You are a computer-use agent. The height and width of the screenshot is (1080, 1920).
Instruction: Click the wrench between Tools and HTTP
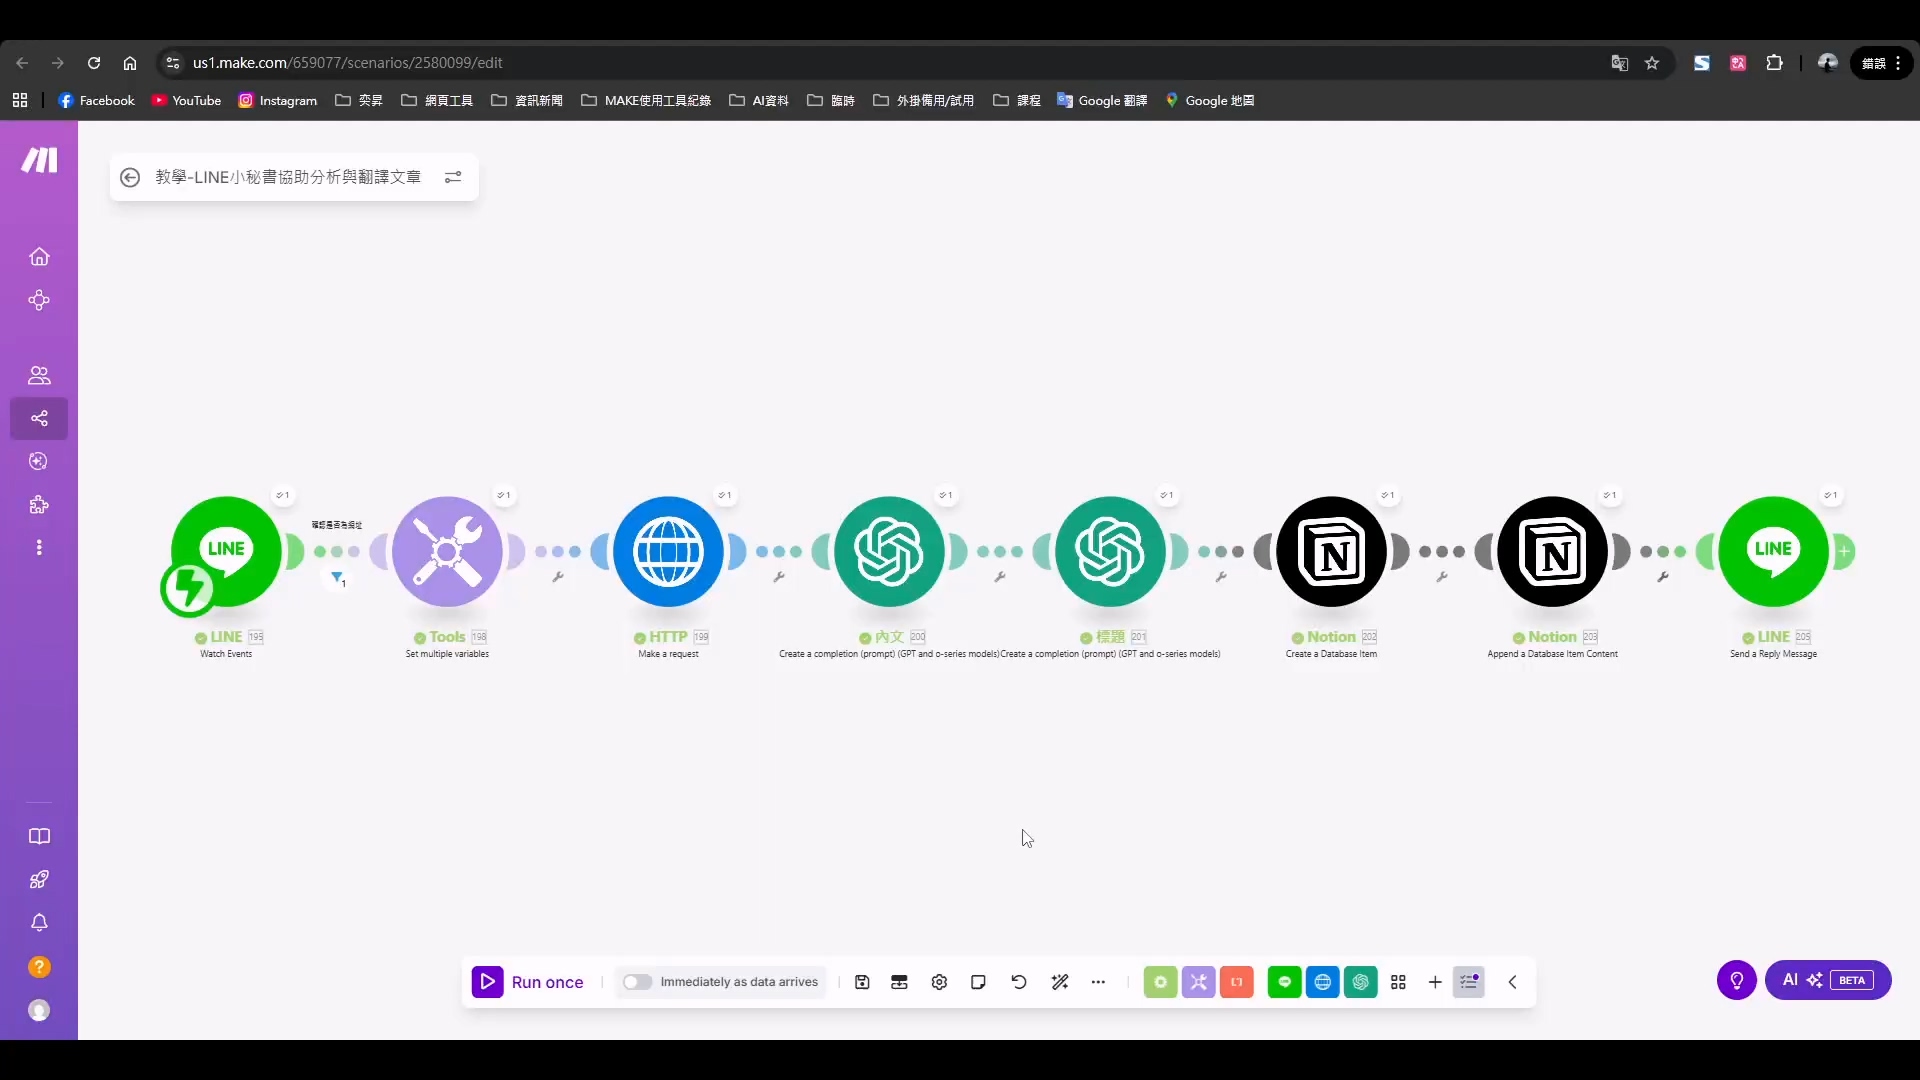(558, 577)
